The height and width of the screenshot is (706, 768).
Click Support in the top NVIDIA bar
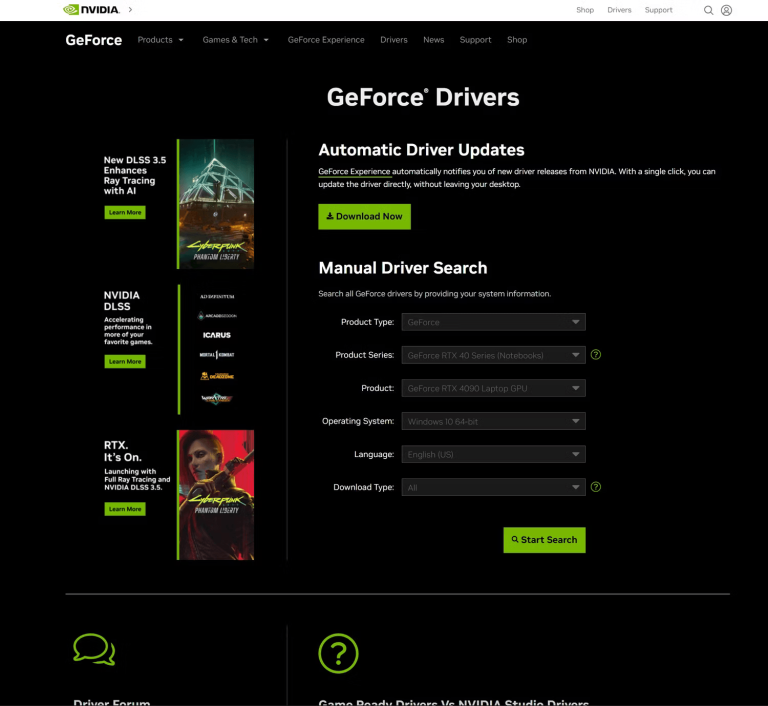pos(658,10)
